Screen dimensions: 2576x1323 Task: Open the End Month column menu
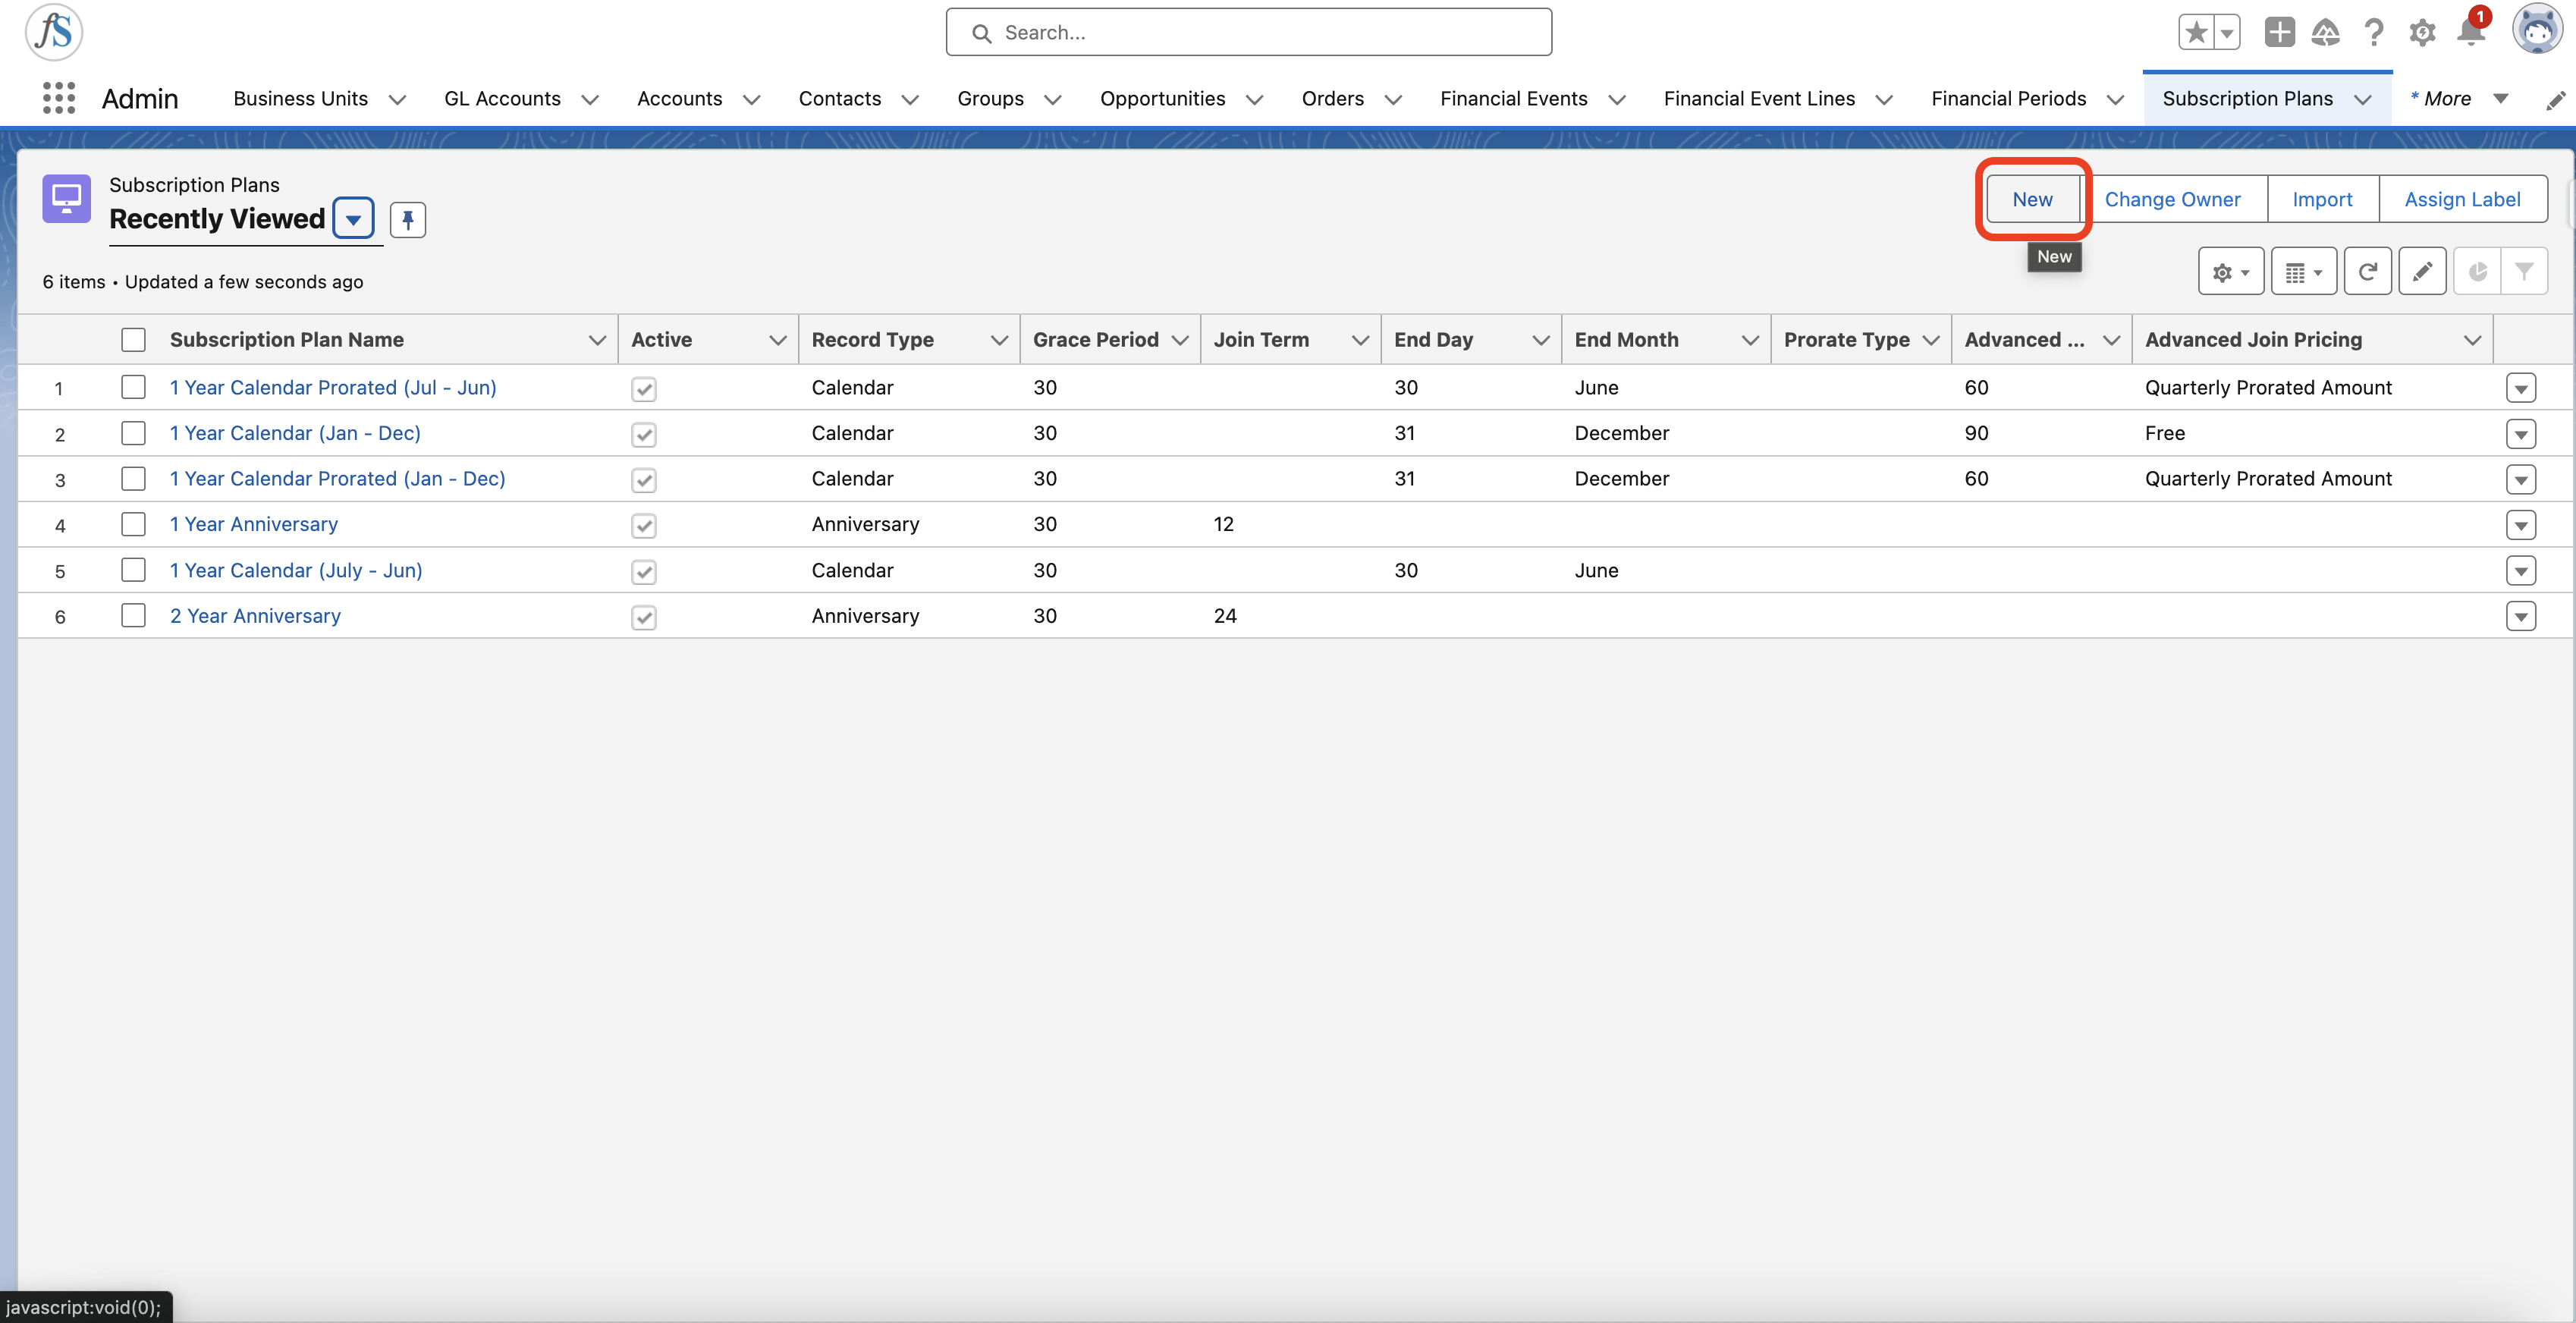point(1750,340)
